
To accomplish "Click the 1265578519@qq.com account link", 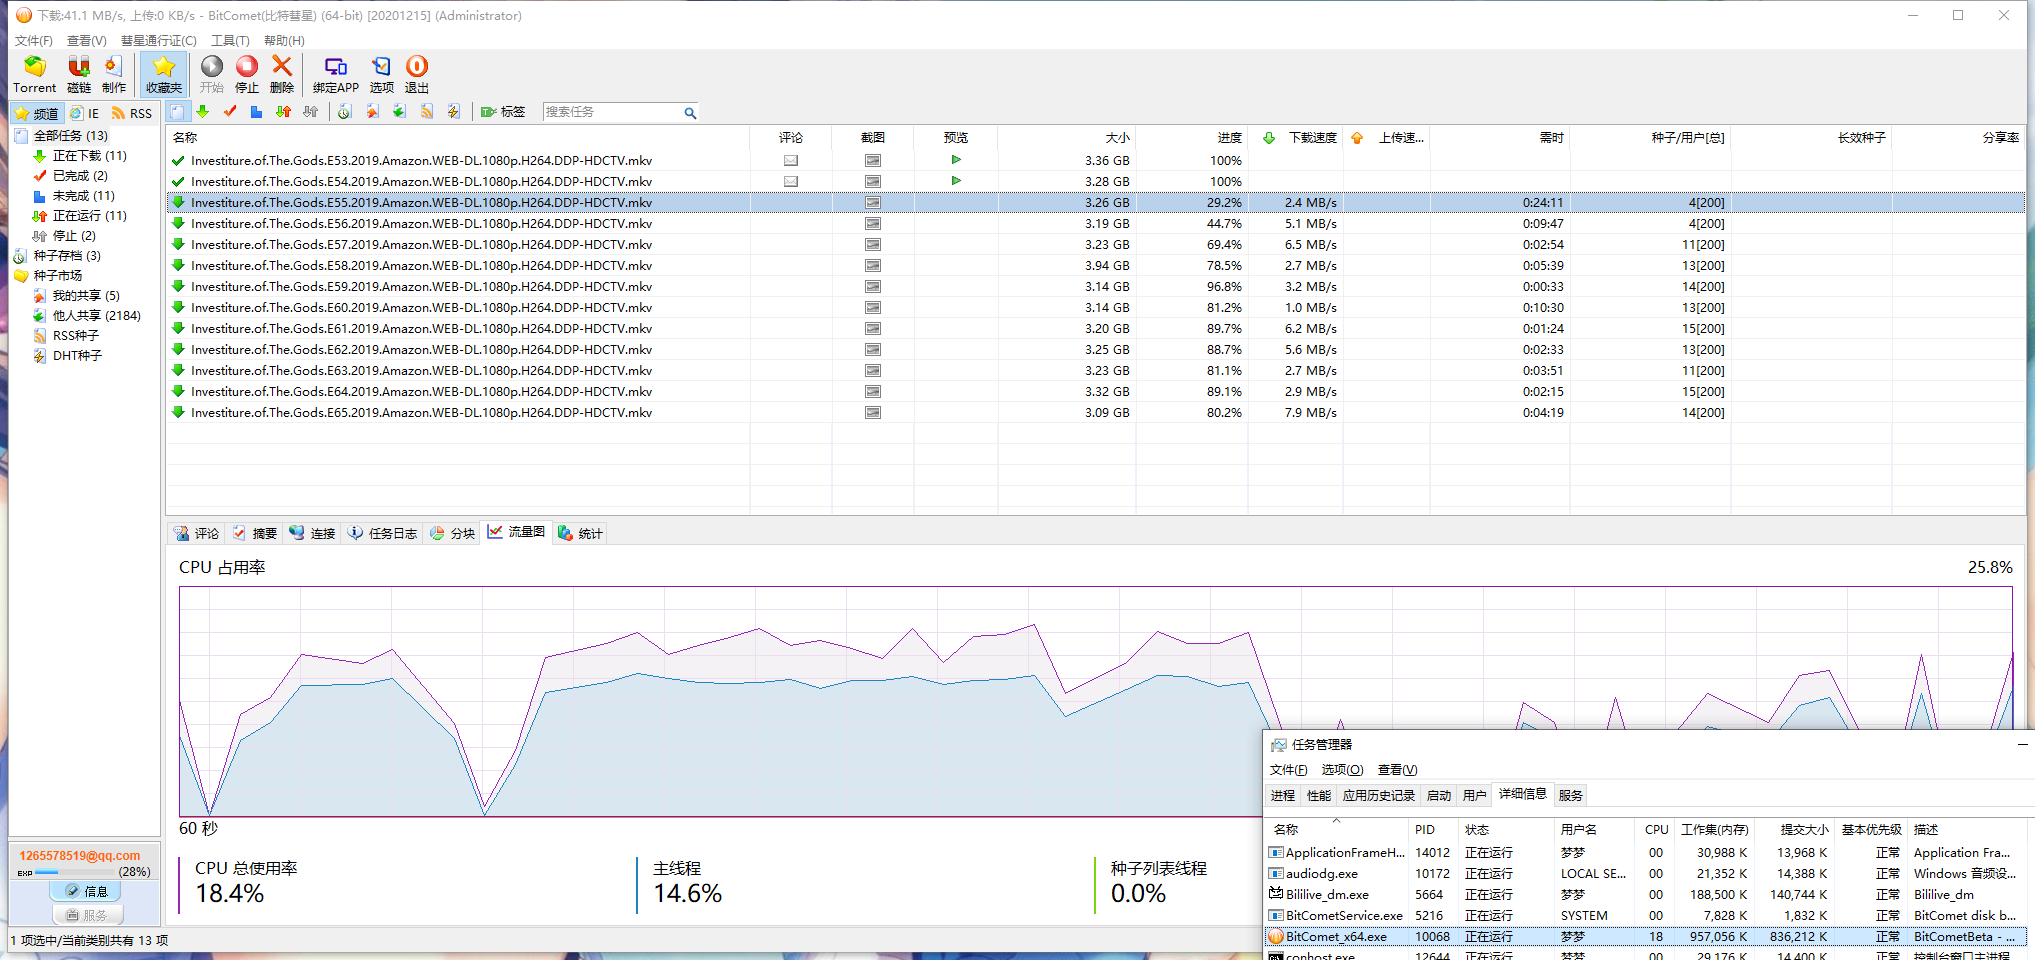I will point(80,855).
